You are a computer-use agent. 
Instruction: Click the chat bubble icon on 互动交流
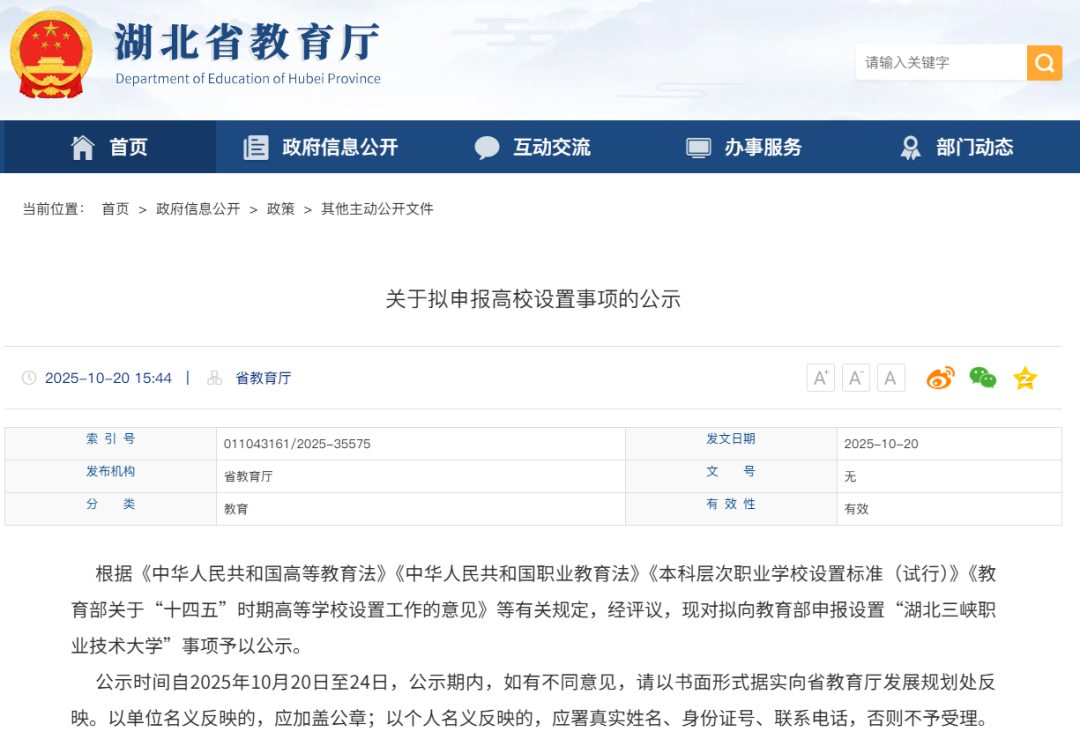(x=487, y=146)
